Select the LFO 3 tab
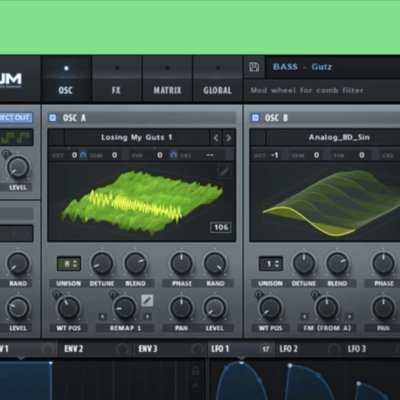The width and height of the screenshot is (400, 400). tap(357, 349)
